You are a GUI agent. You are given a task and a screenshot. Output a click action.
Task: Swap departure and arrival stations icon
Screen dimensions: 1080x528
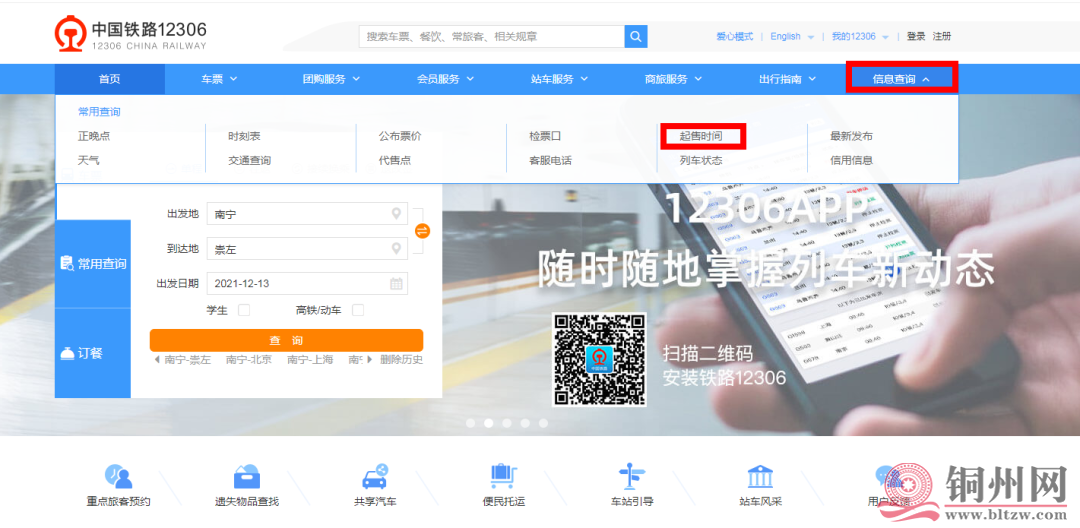coord(422,231)
